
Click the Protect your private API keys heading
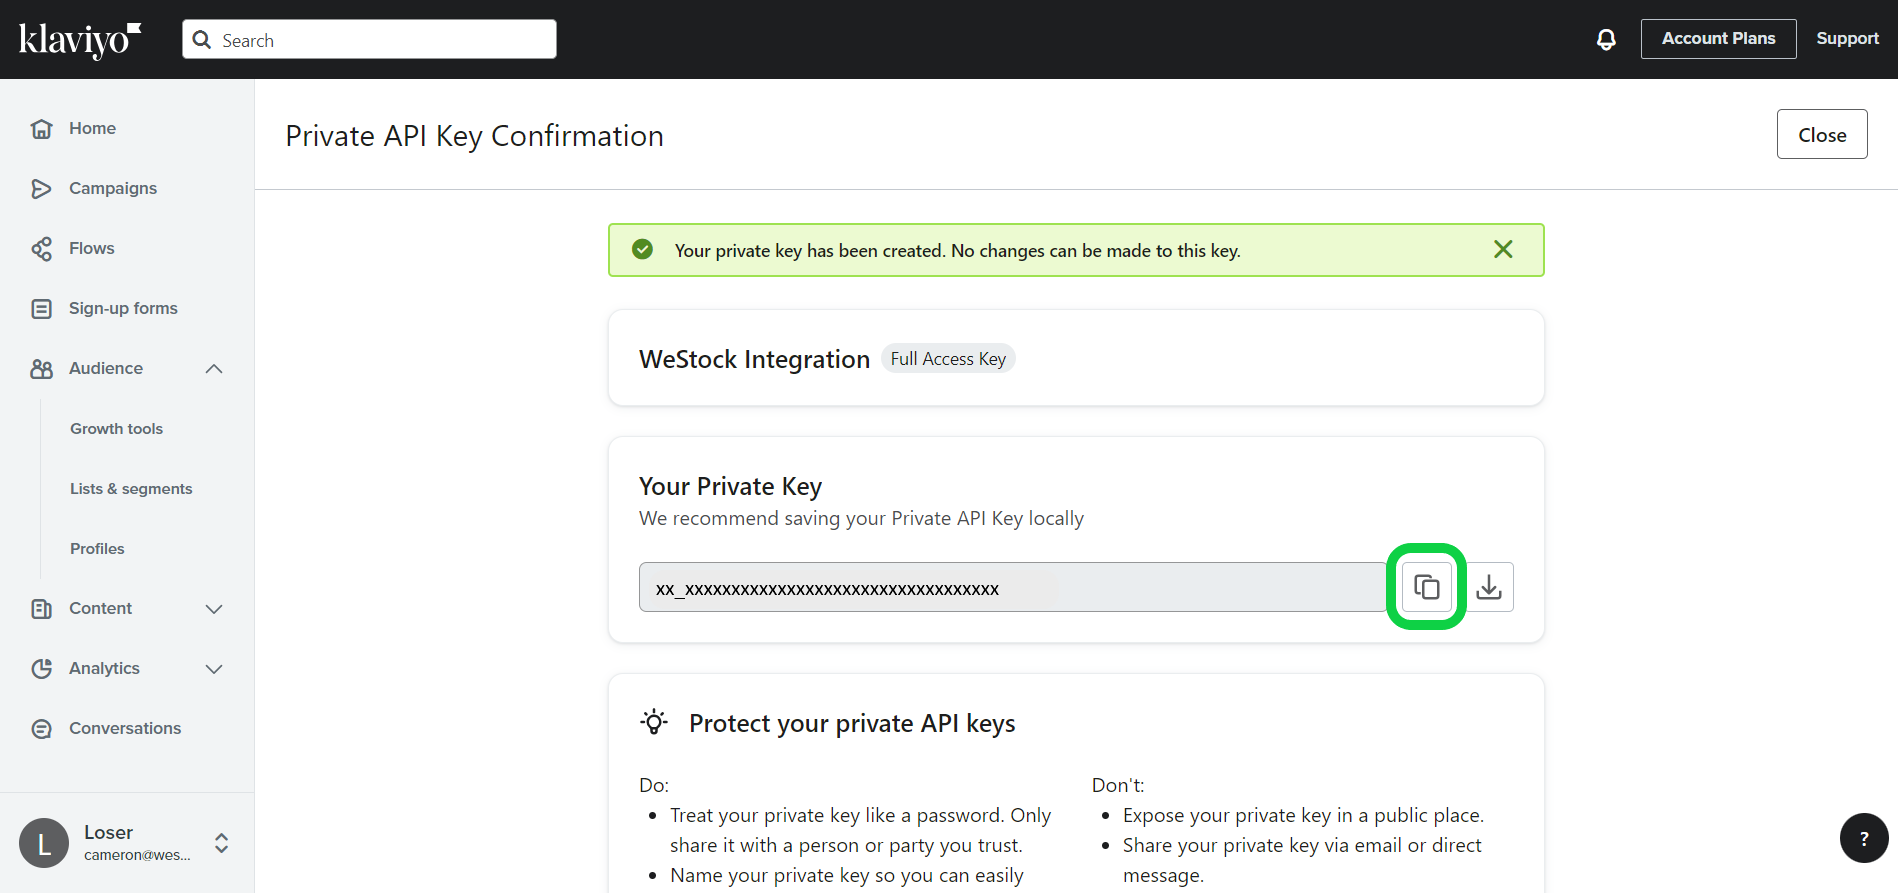(x=852, y=723)
